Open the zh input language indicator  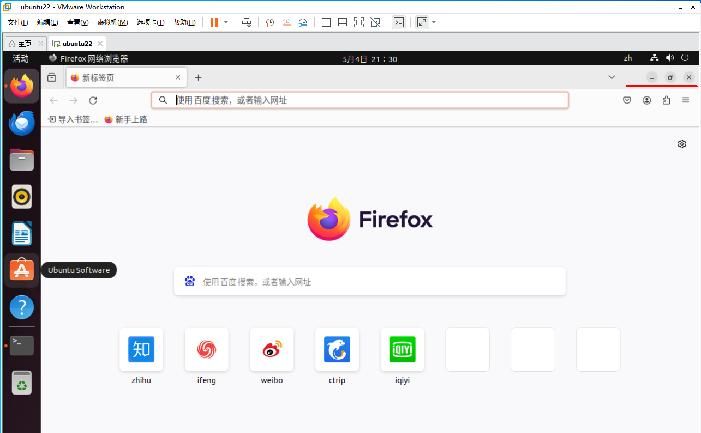click(x=628, y=58)
